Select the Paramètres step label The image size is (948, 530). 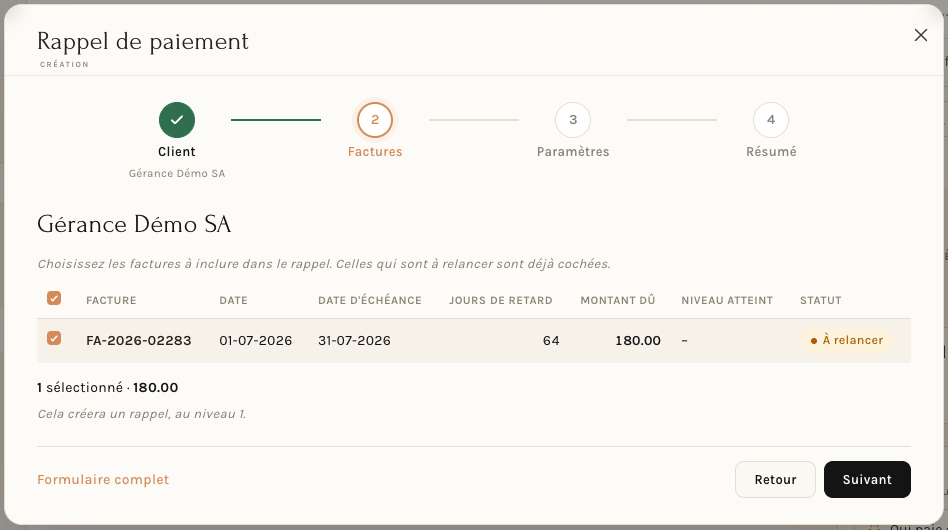pyautogui.click(x=573, y=152)
